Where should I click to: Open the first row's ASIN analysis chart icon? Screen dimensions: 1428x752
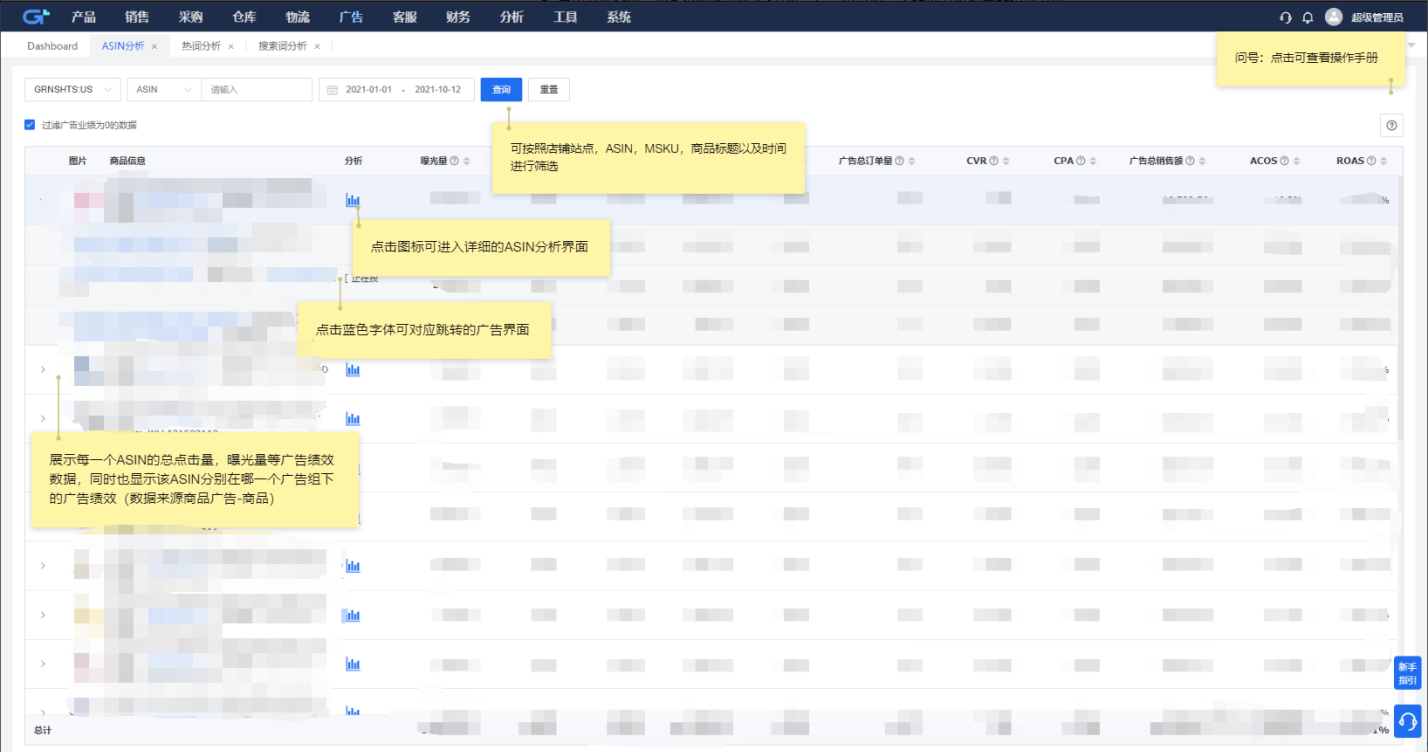352,201
